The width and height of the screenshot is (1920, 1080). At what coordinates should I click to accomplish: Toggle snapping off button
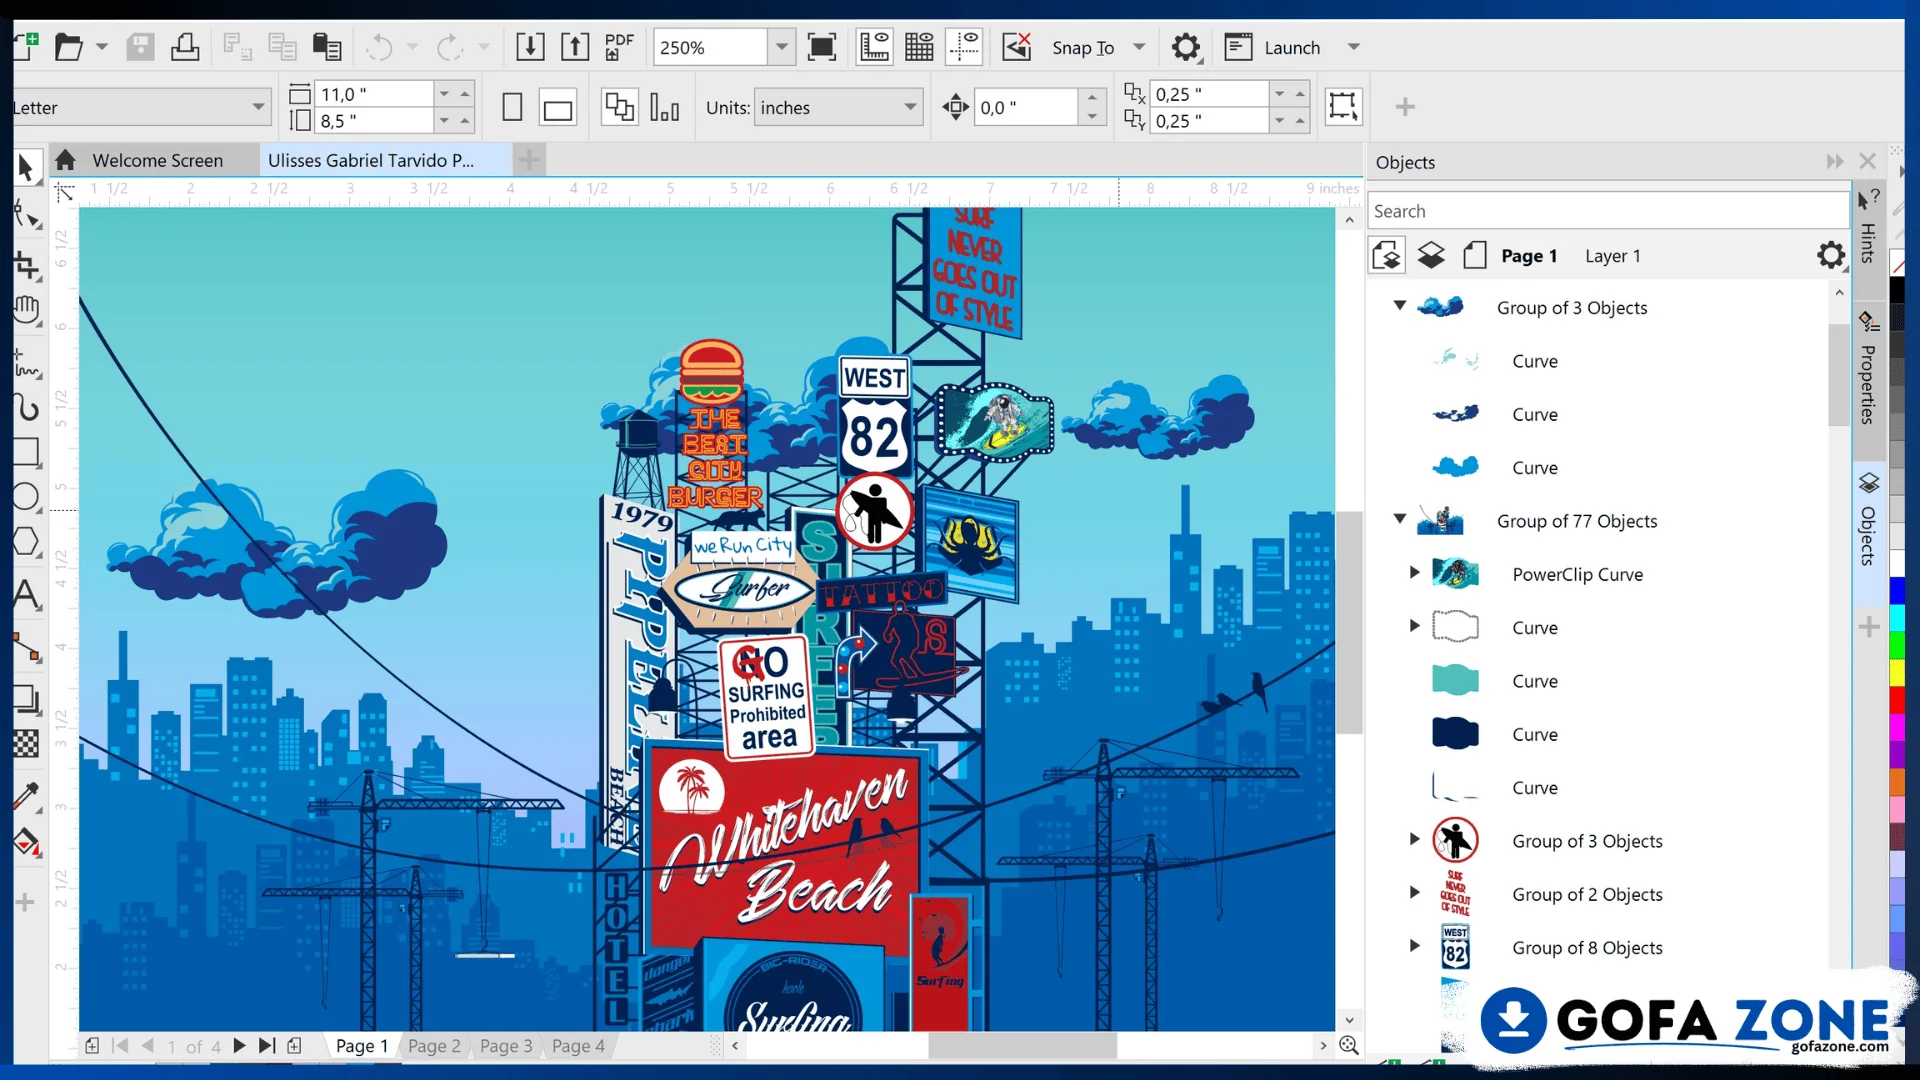tap(1017, 47)
